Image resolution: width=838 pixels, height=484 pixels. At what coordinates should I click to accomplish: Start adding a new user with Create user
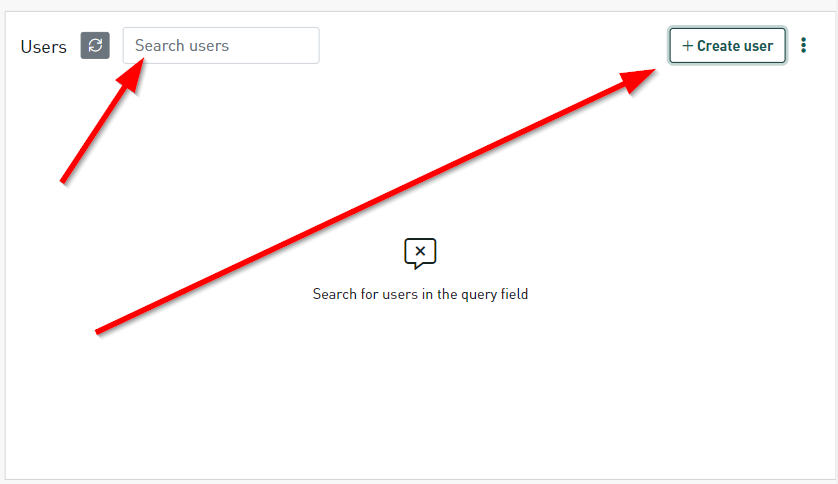coord(727,45)
